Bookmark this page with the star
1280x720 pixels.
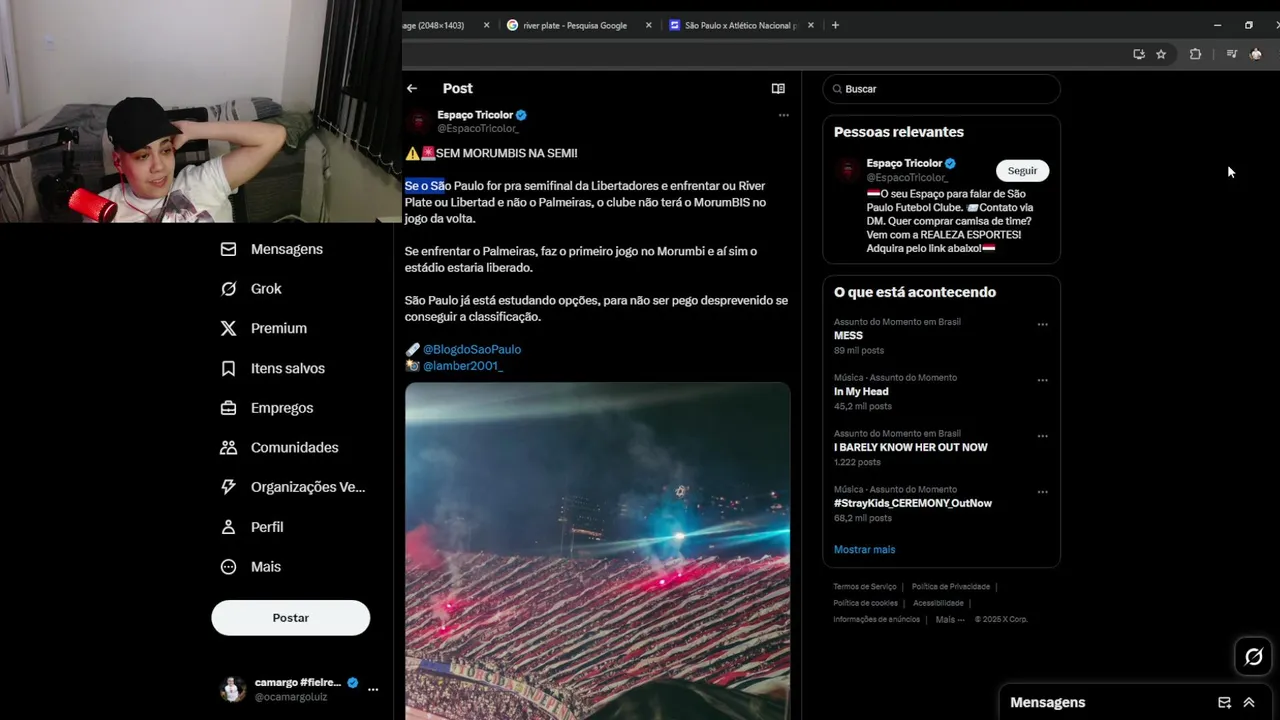point(1161,54)
